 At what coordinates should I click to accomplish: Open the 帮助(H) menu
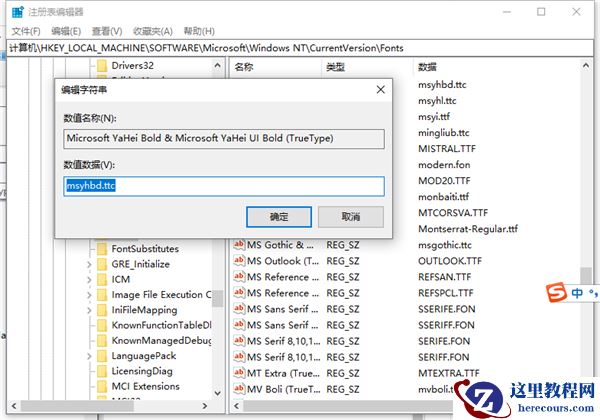coord(199,31)
